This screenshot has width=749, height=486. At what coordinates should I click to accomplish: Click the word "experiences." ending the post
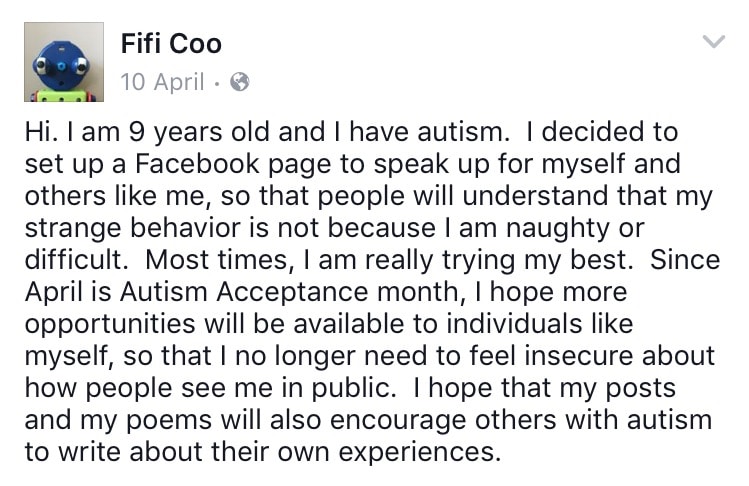tap(420, 452)
